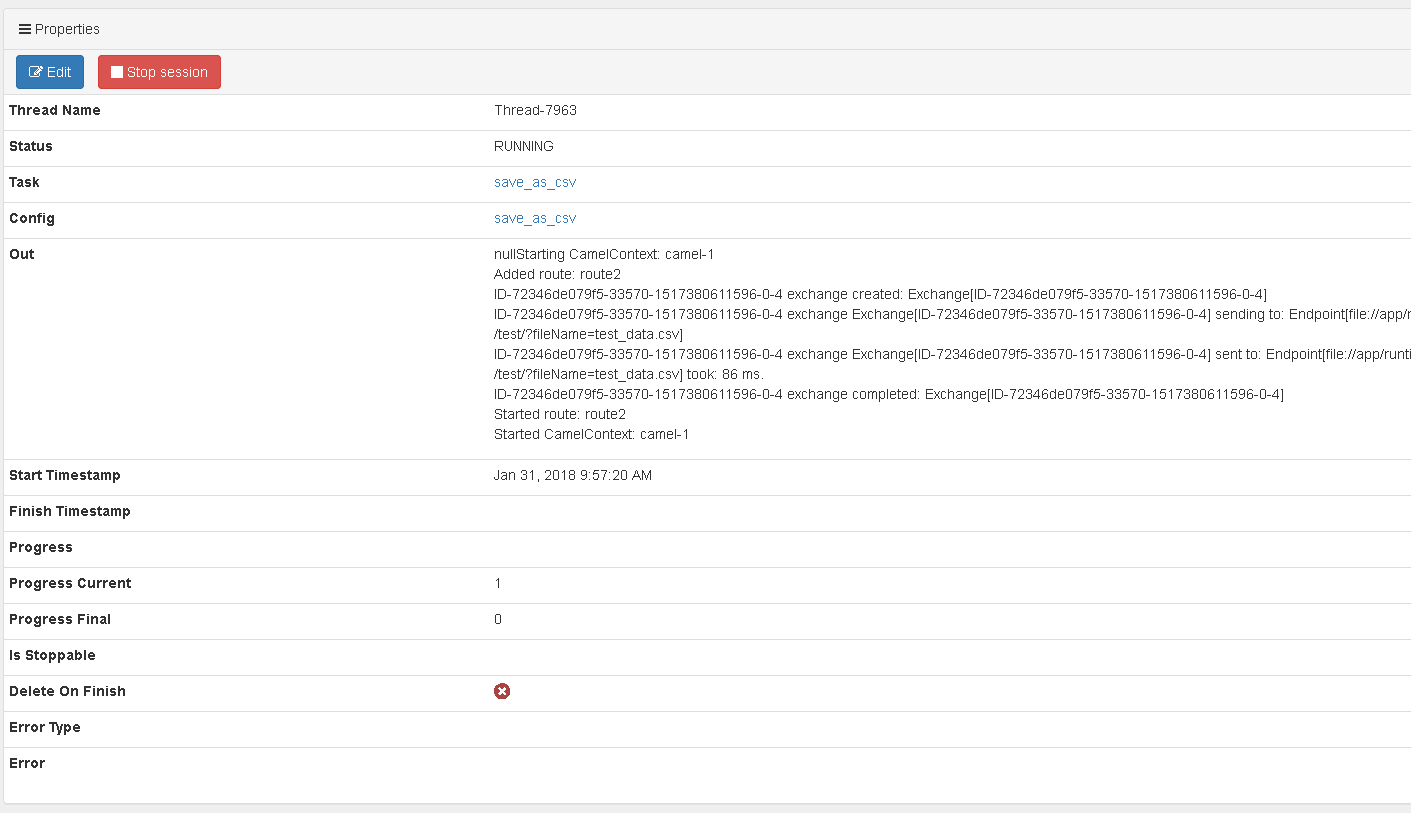Image resolution: width=1411 pixels, height=813 pixels.
Task: Select the Thread-7963 value
Action: click(535, 110)
